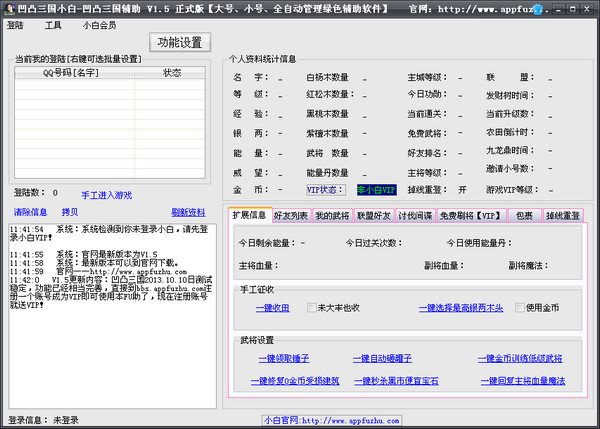600x429 pixels.
Task: Open the 小白会员 menu
Action: pos(99,25)
